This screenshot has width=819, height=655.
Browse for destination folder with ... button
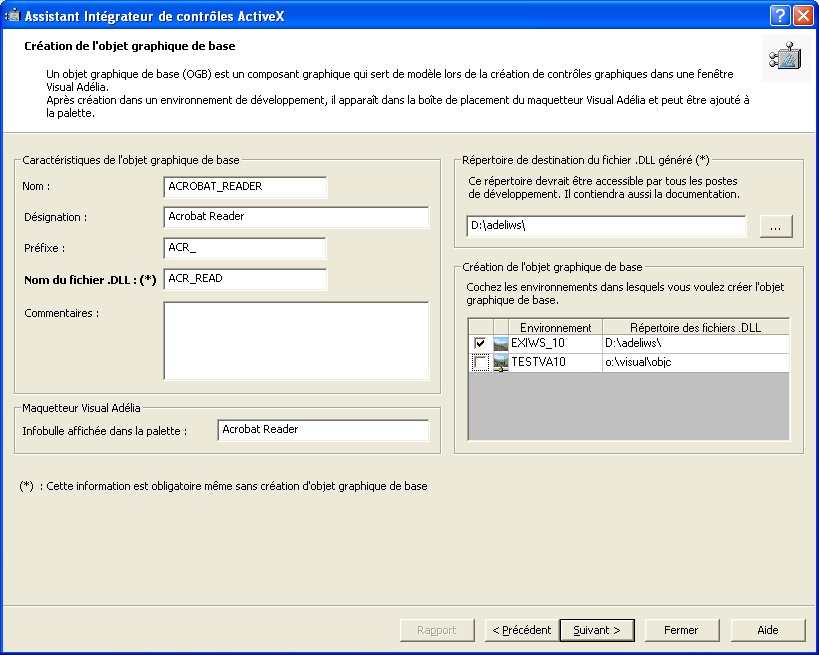click(776, 227)
